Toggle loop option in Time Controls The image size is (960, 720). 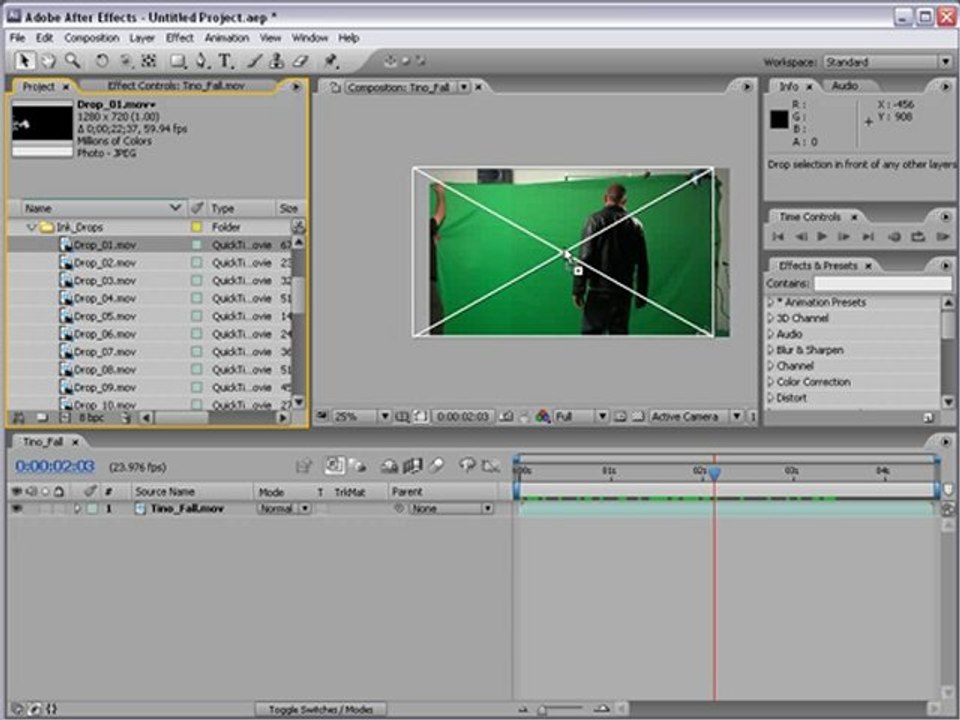pyautogui.click(x=918, y=236)
